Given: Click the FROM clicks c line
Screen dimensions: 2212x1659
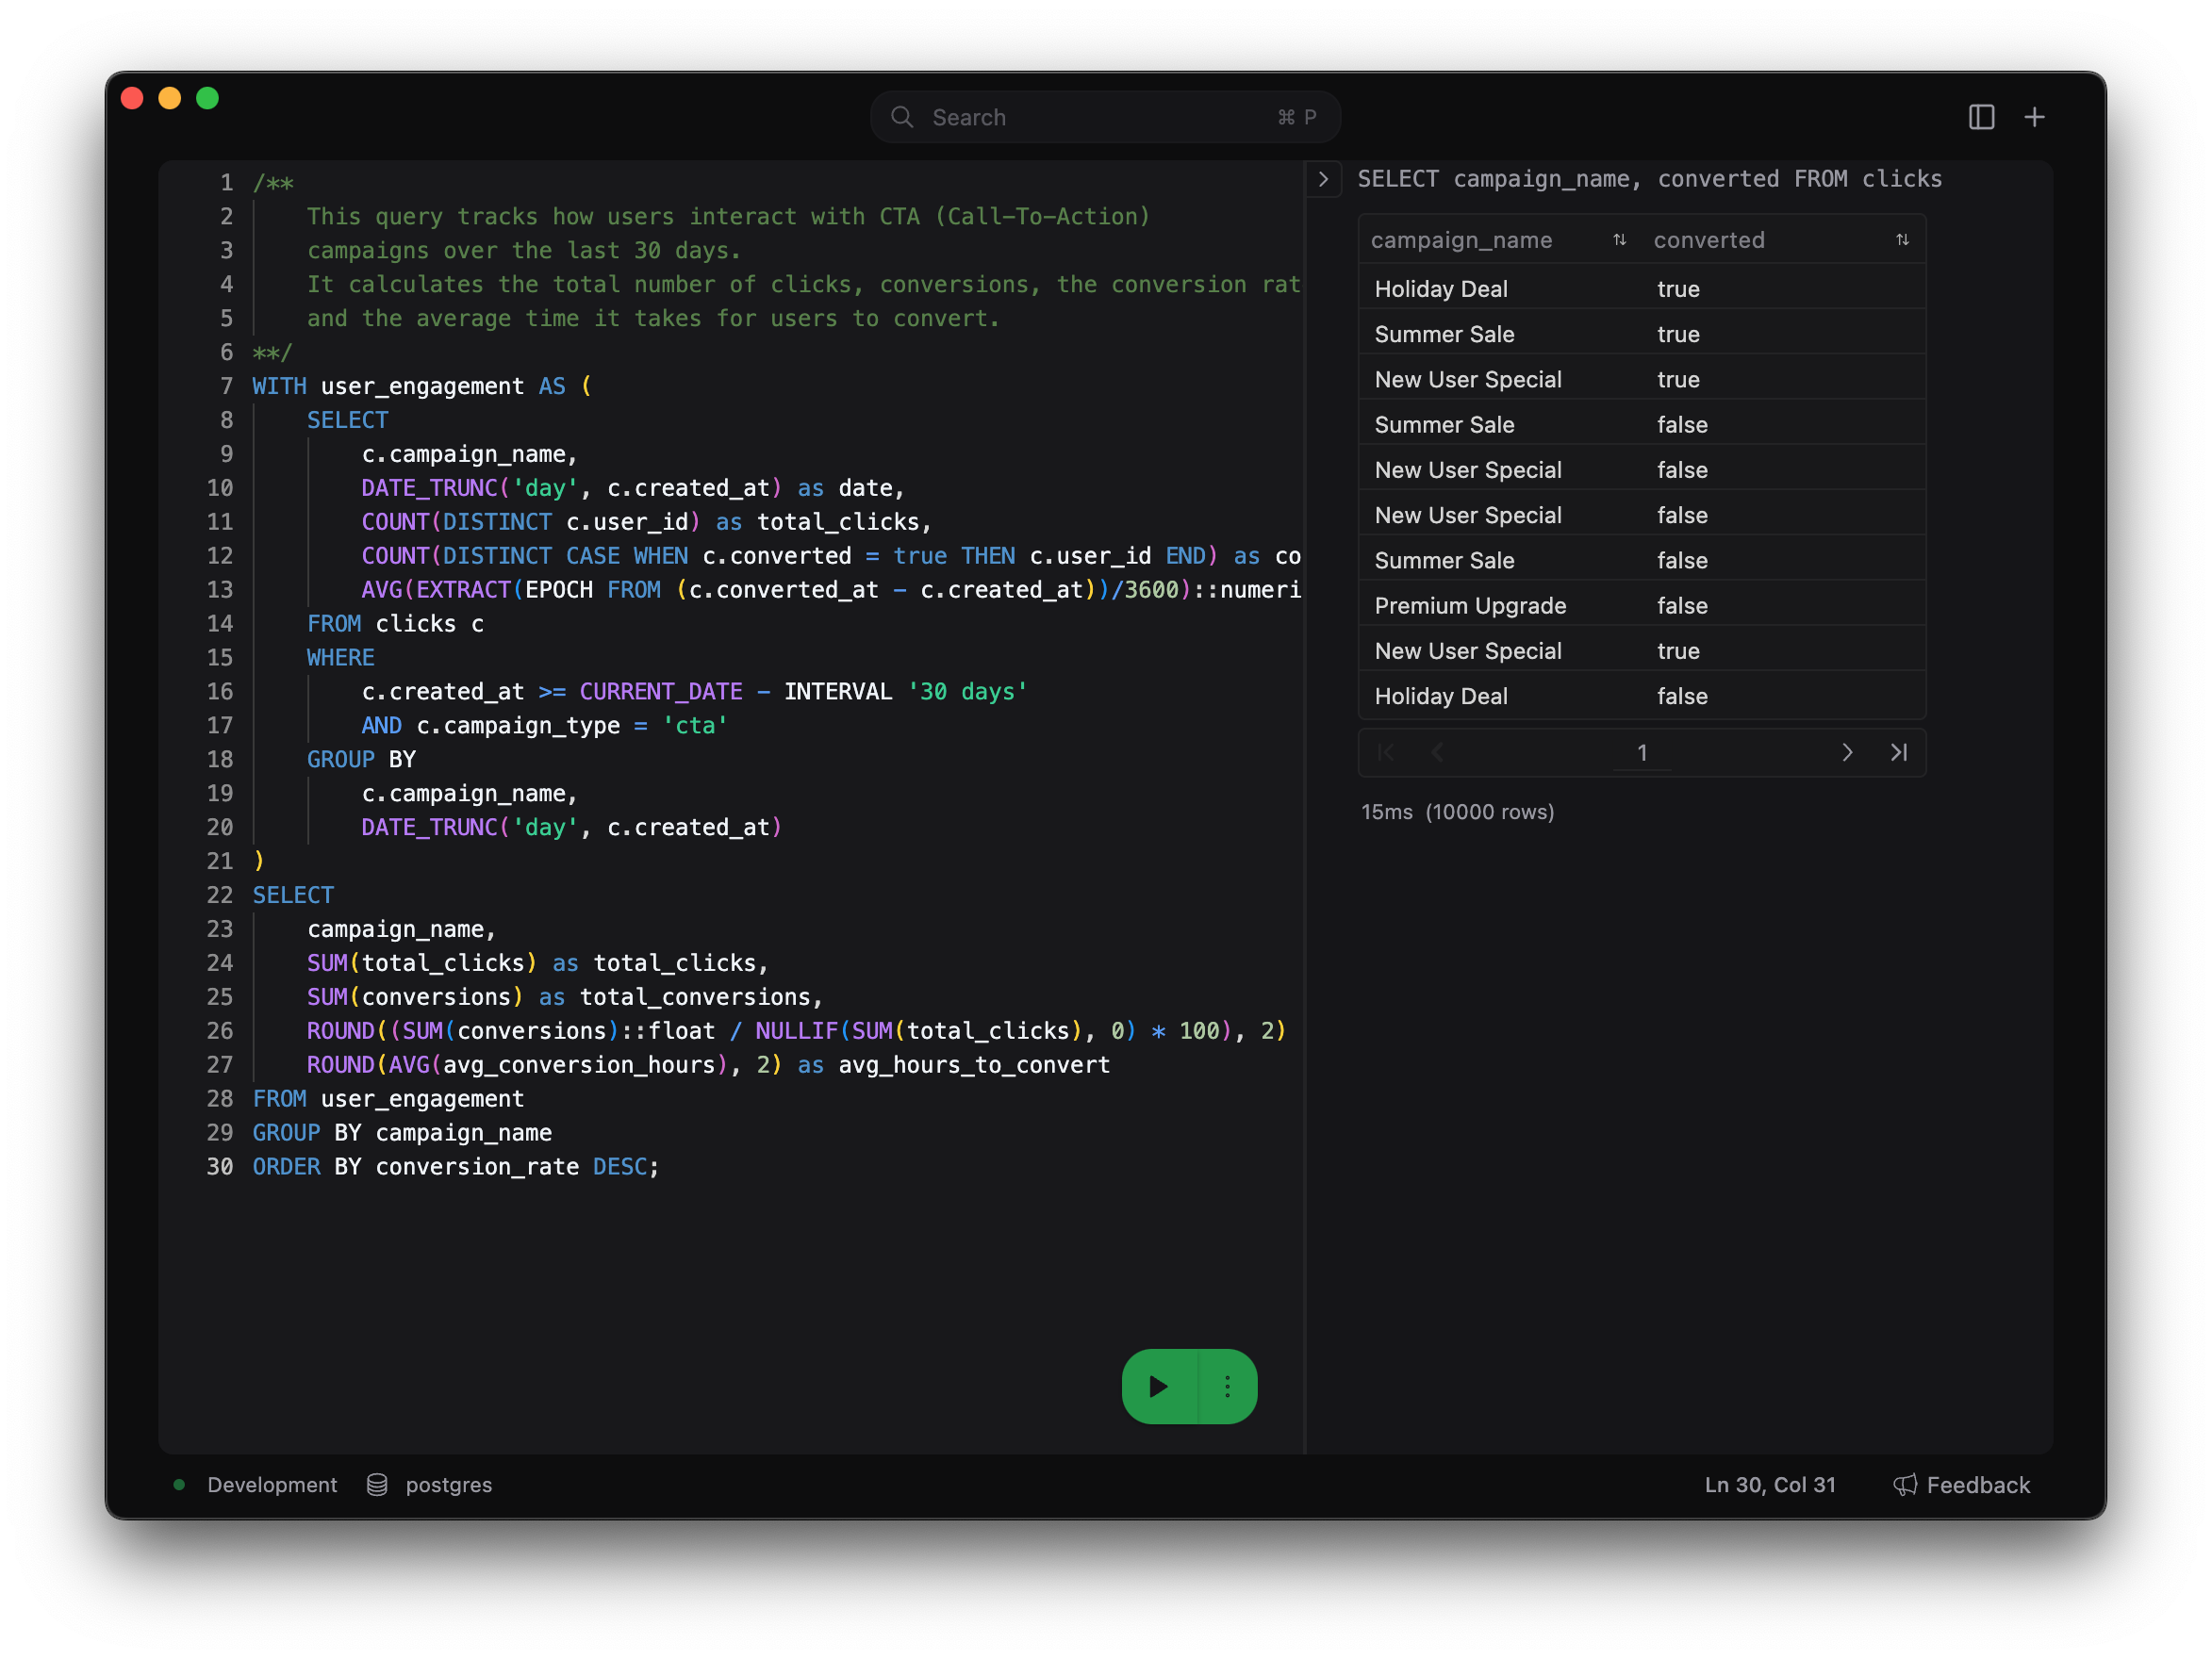Looking at the screenshot, I should [395, 624].
